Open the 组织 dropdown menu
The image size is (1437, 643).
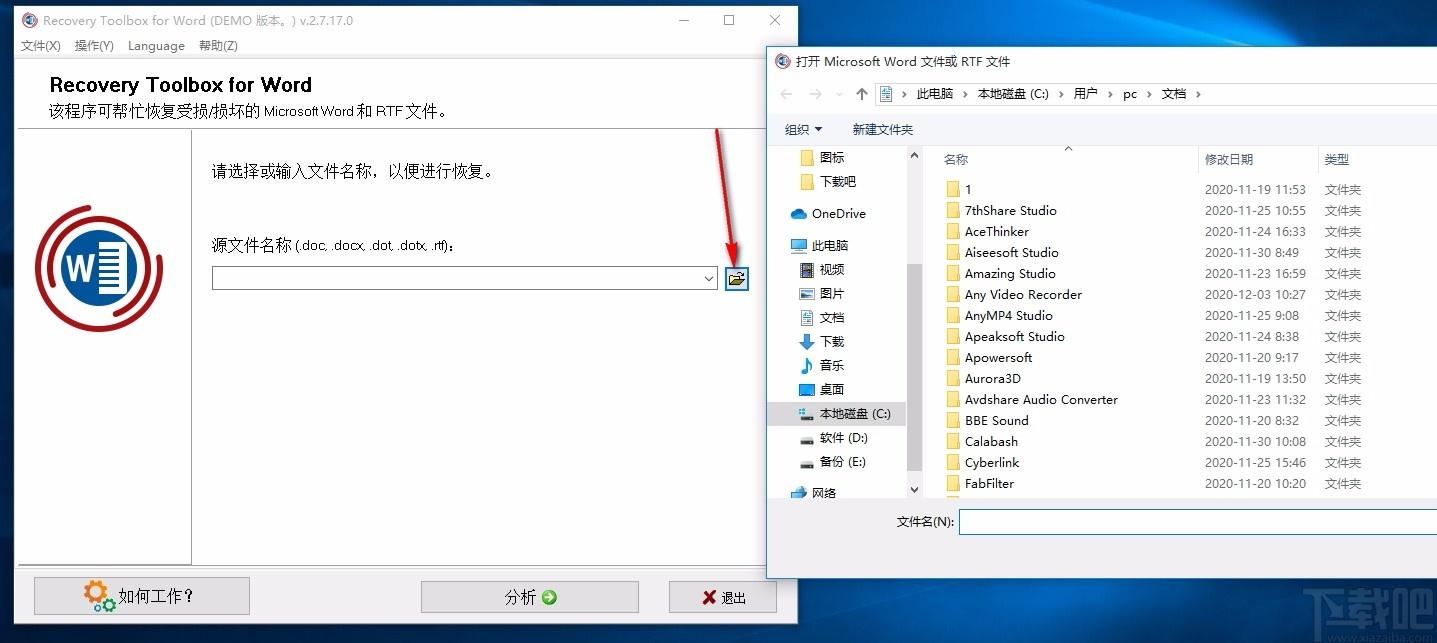tap(804, 130)
